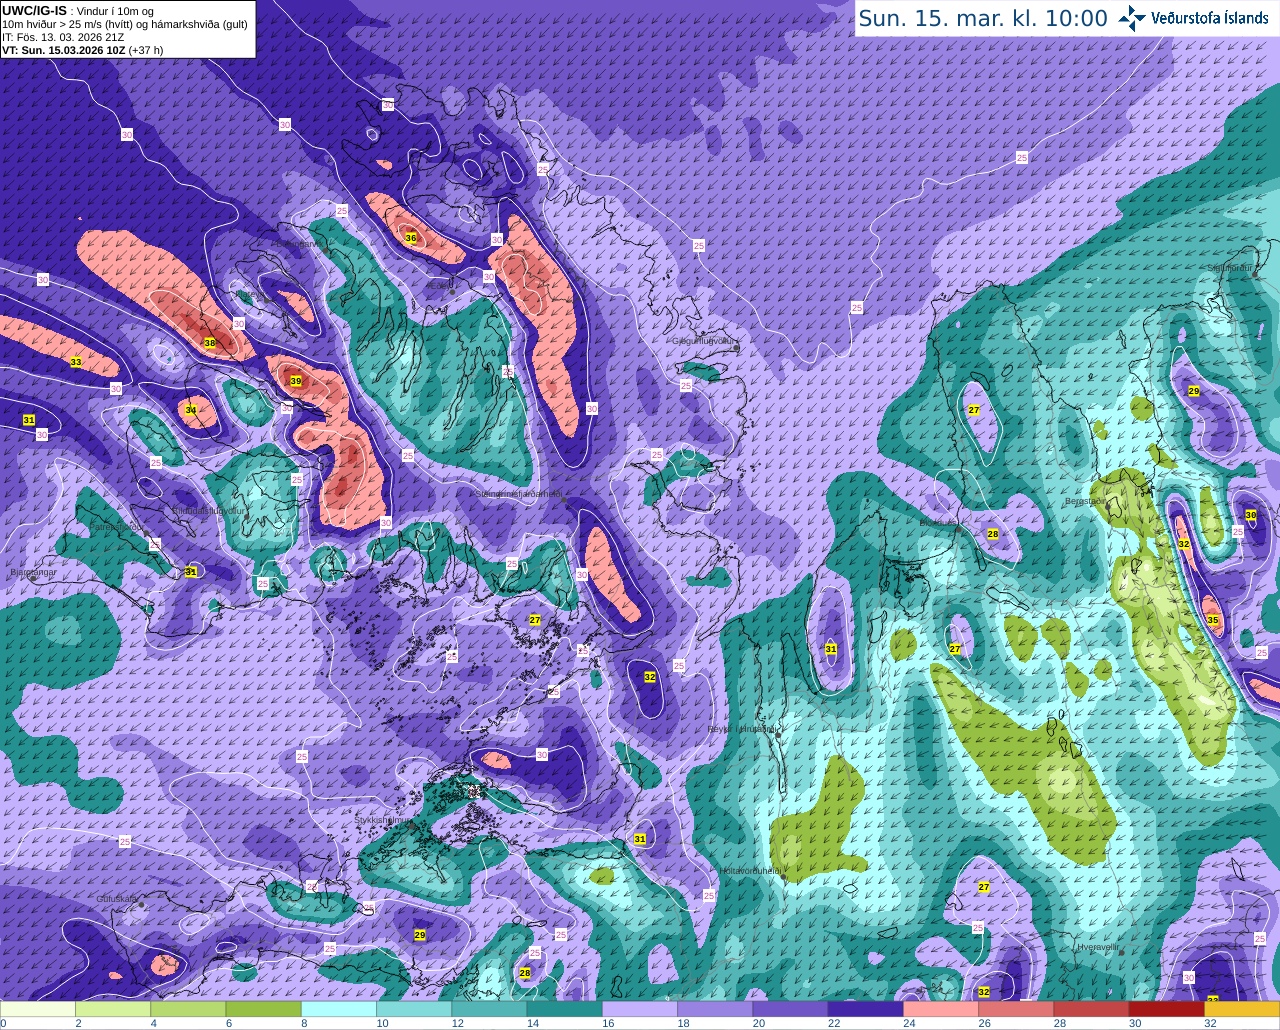The width and height of the screenshot is (1280, 1030).
Task: Select the lavender 16–18 legend swatch
Action: 640,1008
